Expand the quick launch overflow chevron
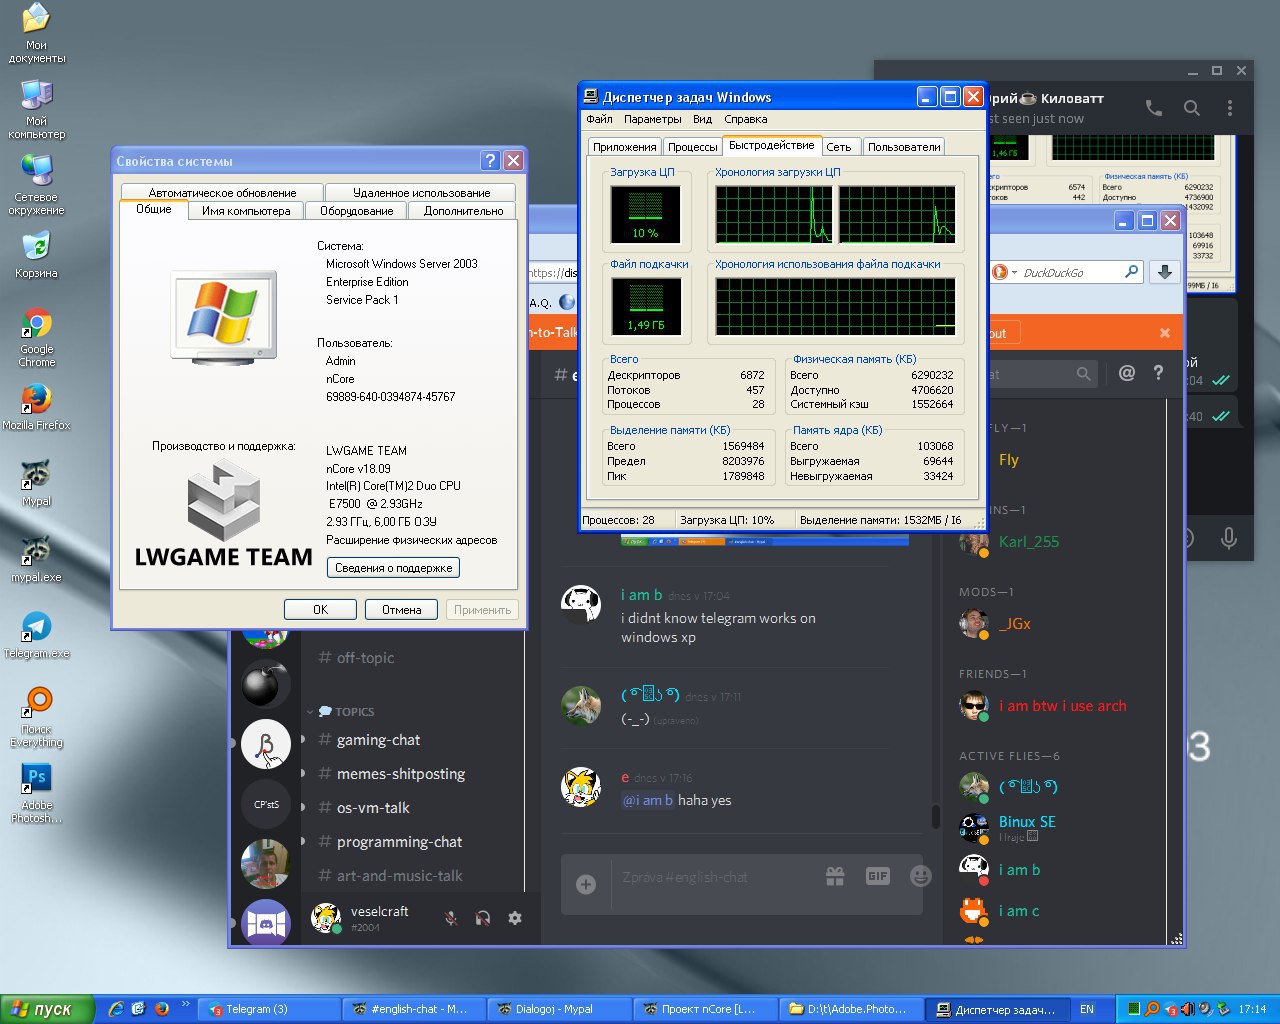 pyautogui.click(x=186, y=1004)
